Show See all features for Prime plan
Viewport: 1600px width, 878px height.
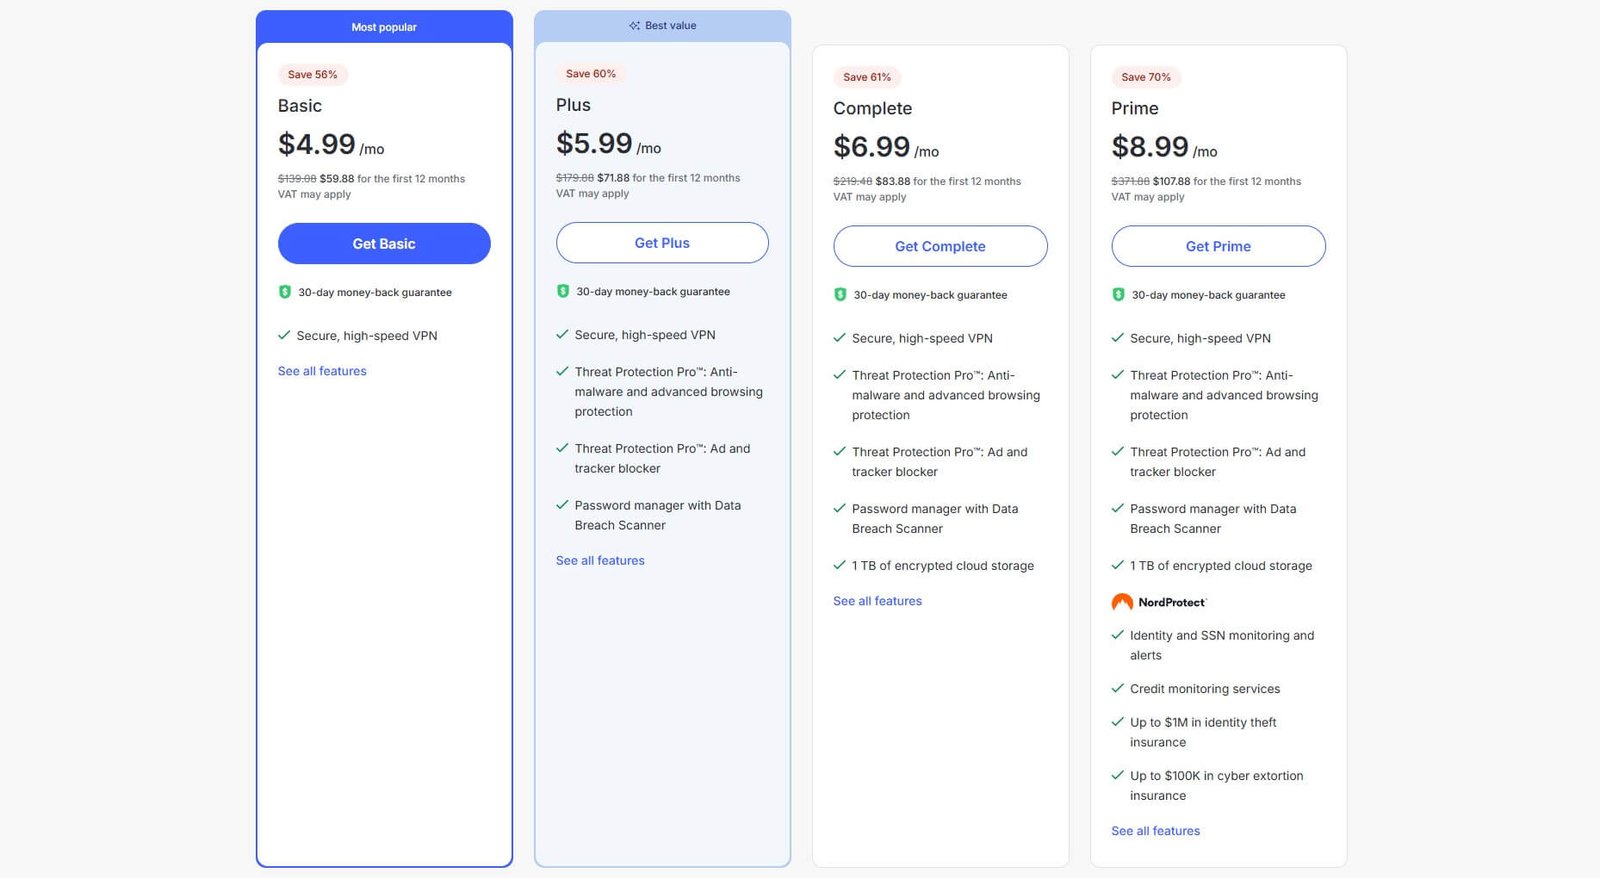click(1155, 831)
